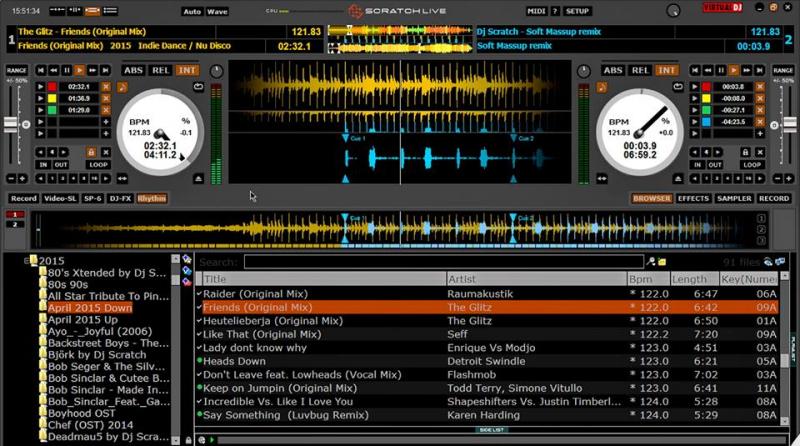Viewport: 800px width, 446px height.
Task: Open the DJ-FX panel tab
Action: pyautogui.click(x=121, y=199)
